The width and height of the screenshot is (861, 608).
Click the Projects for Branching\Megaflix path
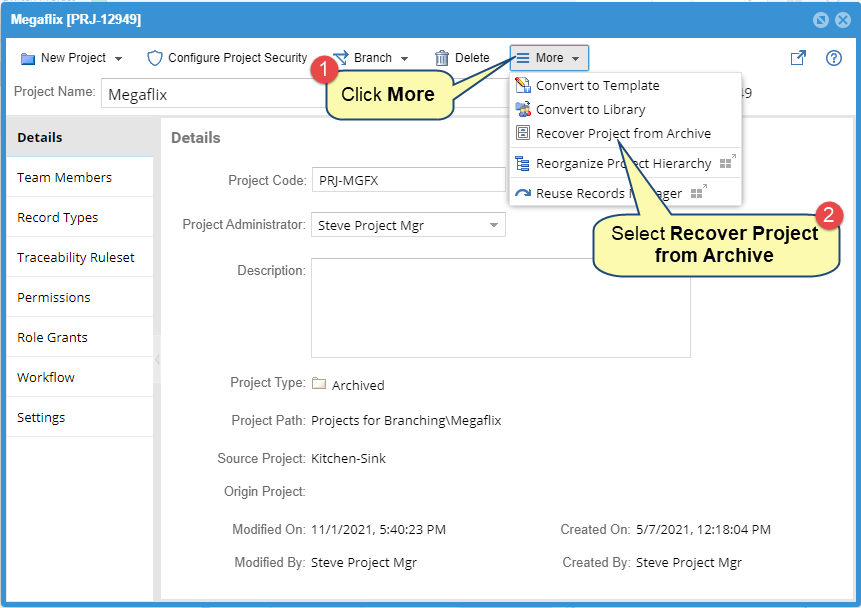coord(406,421)
